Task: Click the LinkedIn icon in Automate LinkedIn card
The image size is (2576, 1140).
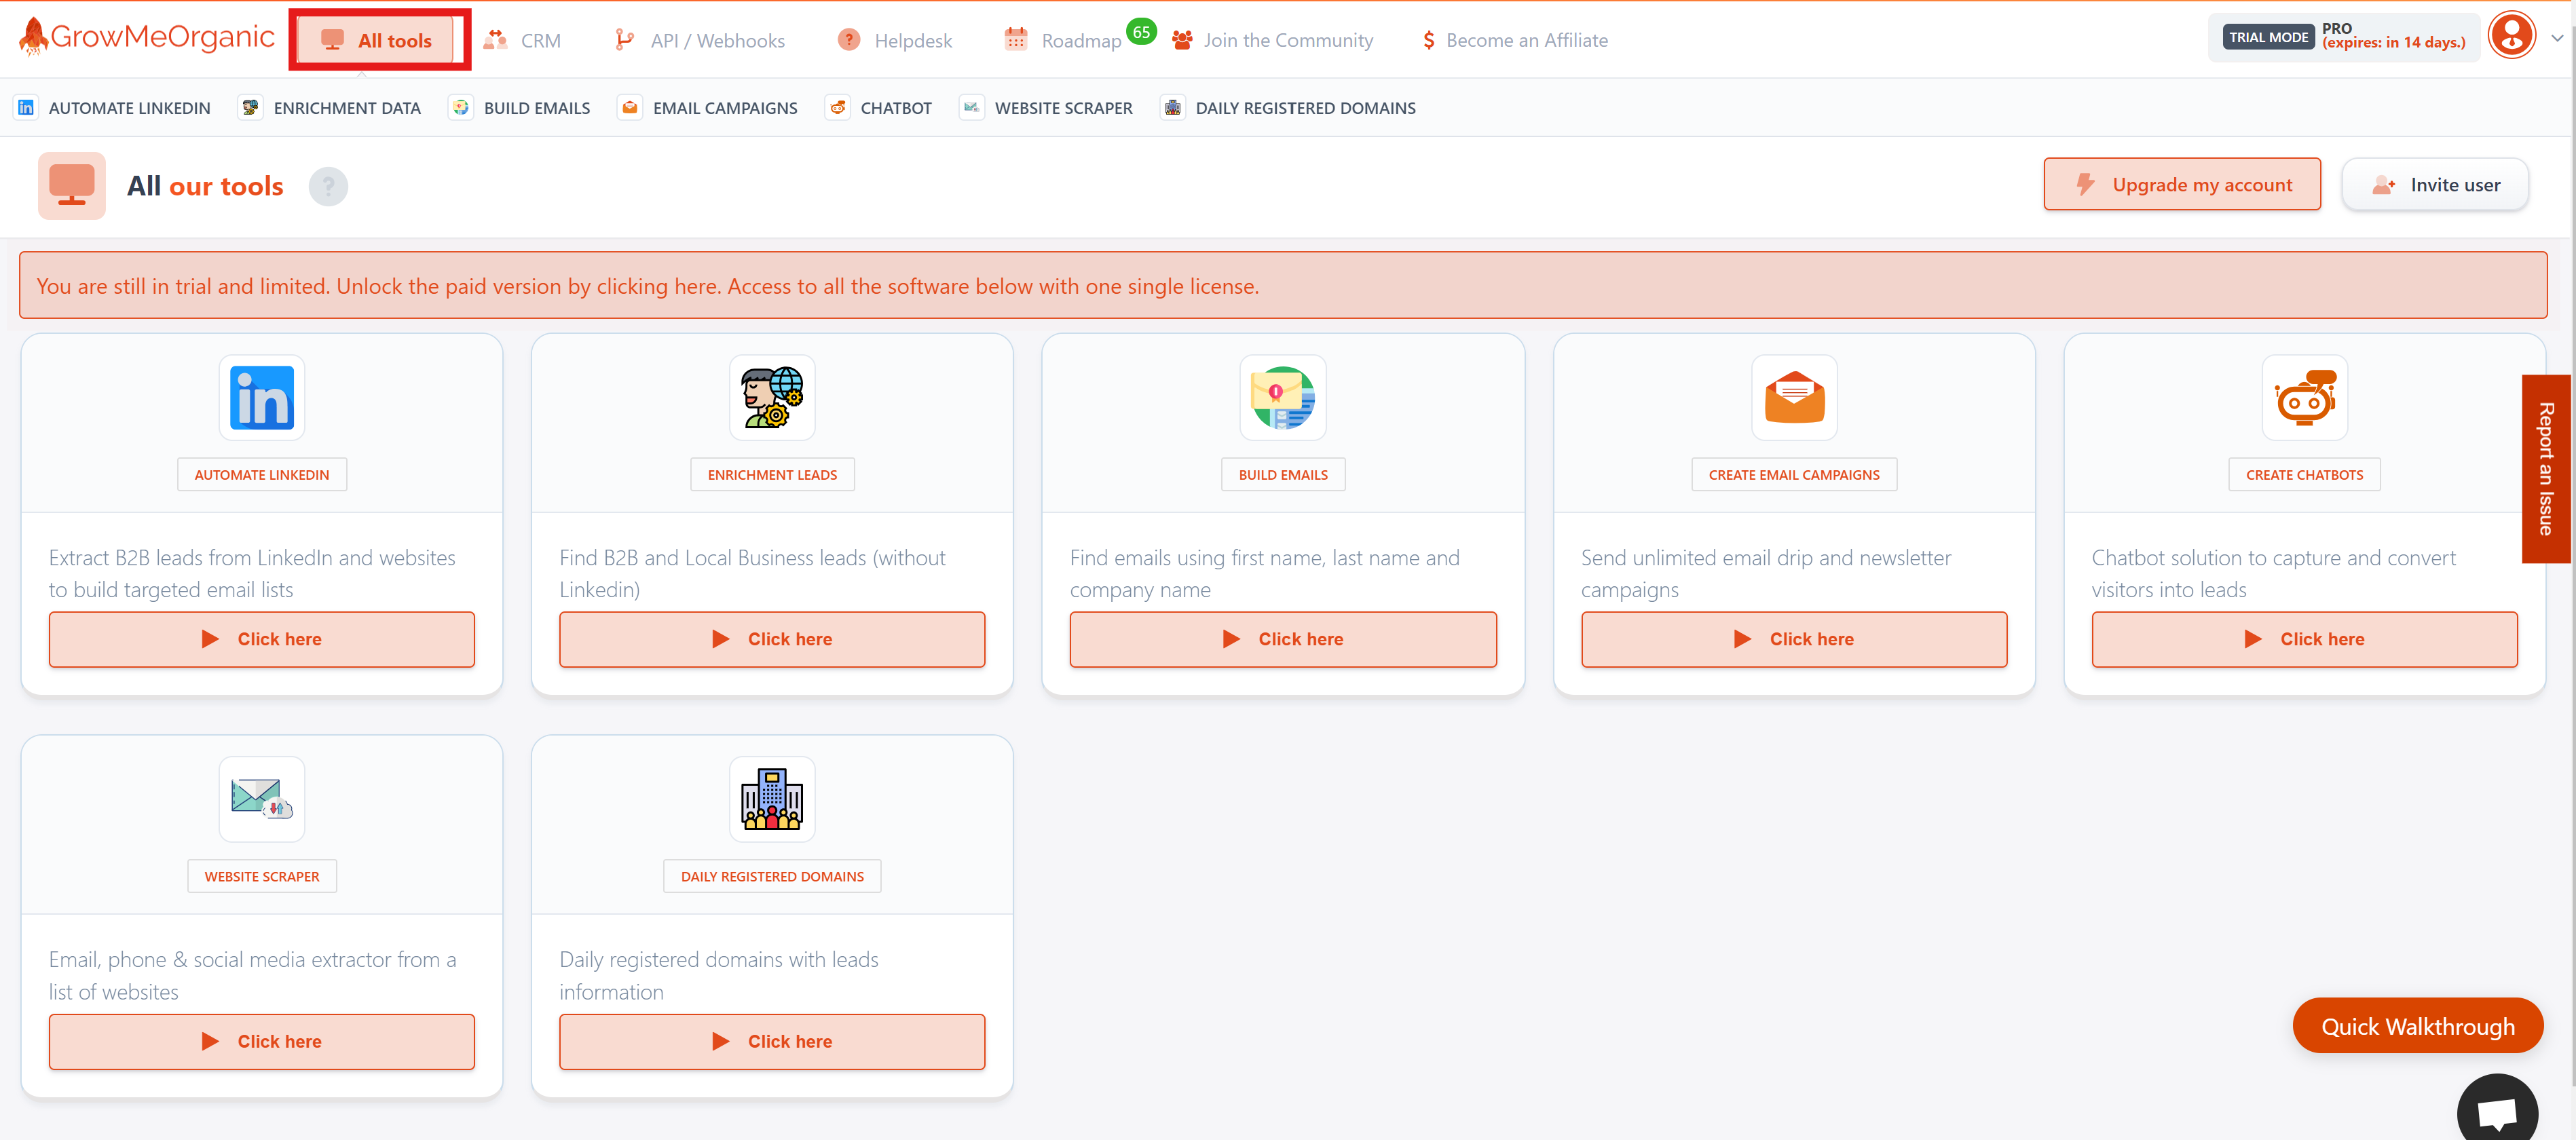Action: point(261,398)
